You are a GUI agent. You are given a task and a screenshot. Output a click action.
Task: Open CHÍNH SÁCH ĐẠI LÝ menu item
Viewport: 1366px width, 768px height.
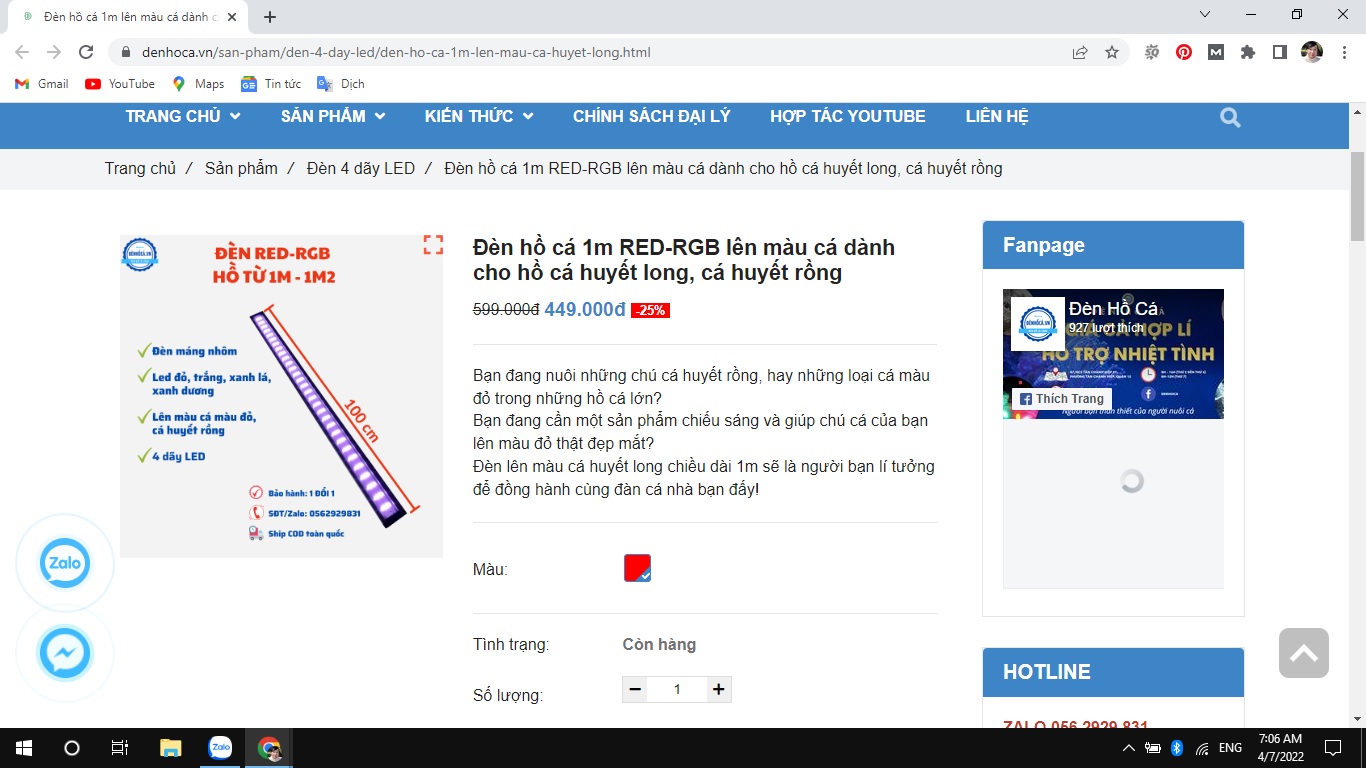(x=651, y=116)
